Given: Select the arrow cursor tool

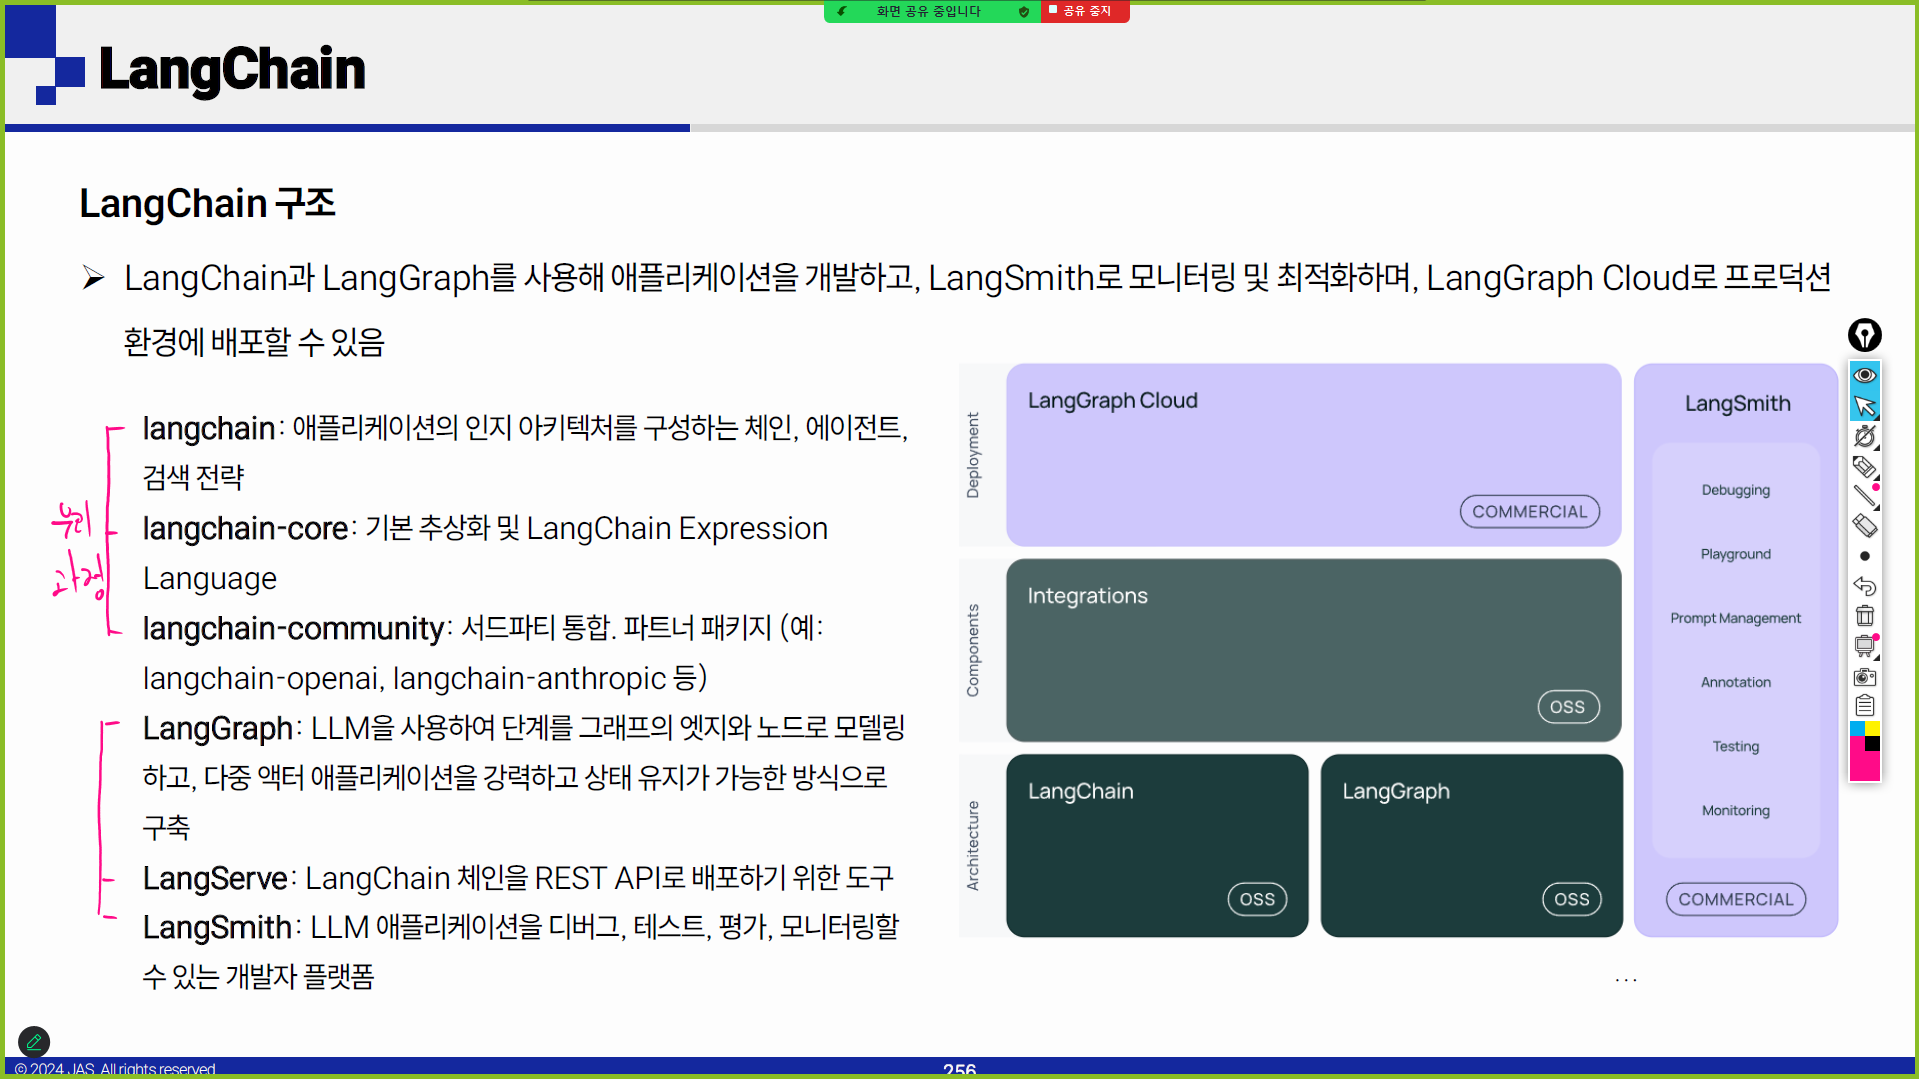Looking at the screenshot, I should pos(1864,406).
